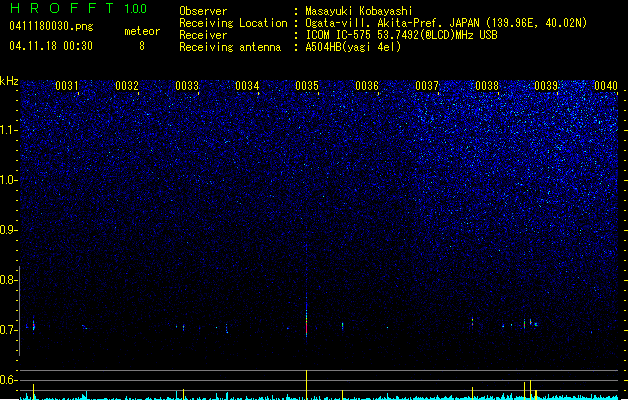
Task: Click the 0.8 kHz axis label
Action: (9, 280)
